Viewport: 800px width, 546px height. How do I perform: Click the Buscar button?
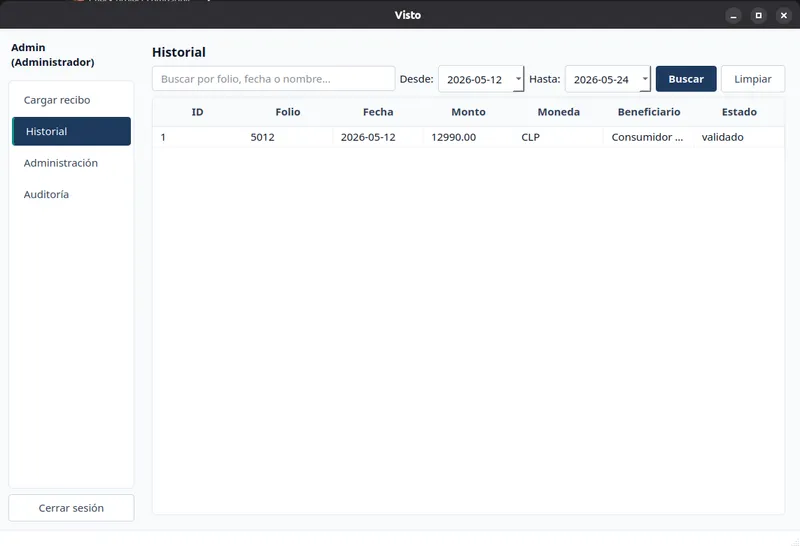(686, 79)
